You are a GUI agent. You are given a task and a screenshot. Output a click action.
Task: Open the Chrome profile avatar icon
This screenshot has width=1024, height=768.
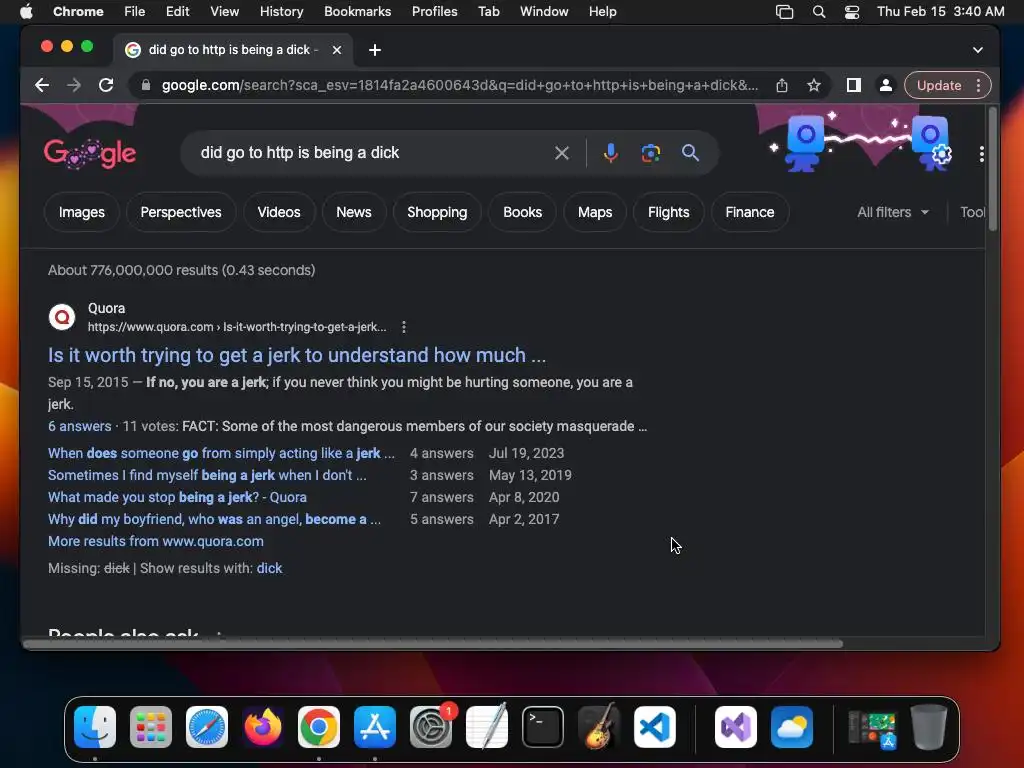pyautogui.click(x=886, y=86)
